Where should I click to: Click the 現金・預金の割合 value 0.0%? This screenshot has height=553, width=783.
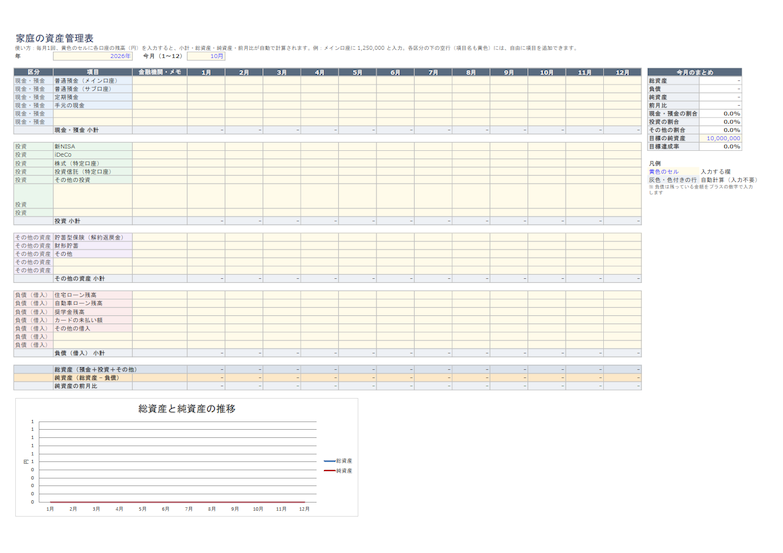(x=720, y=114)
